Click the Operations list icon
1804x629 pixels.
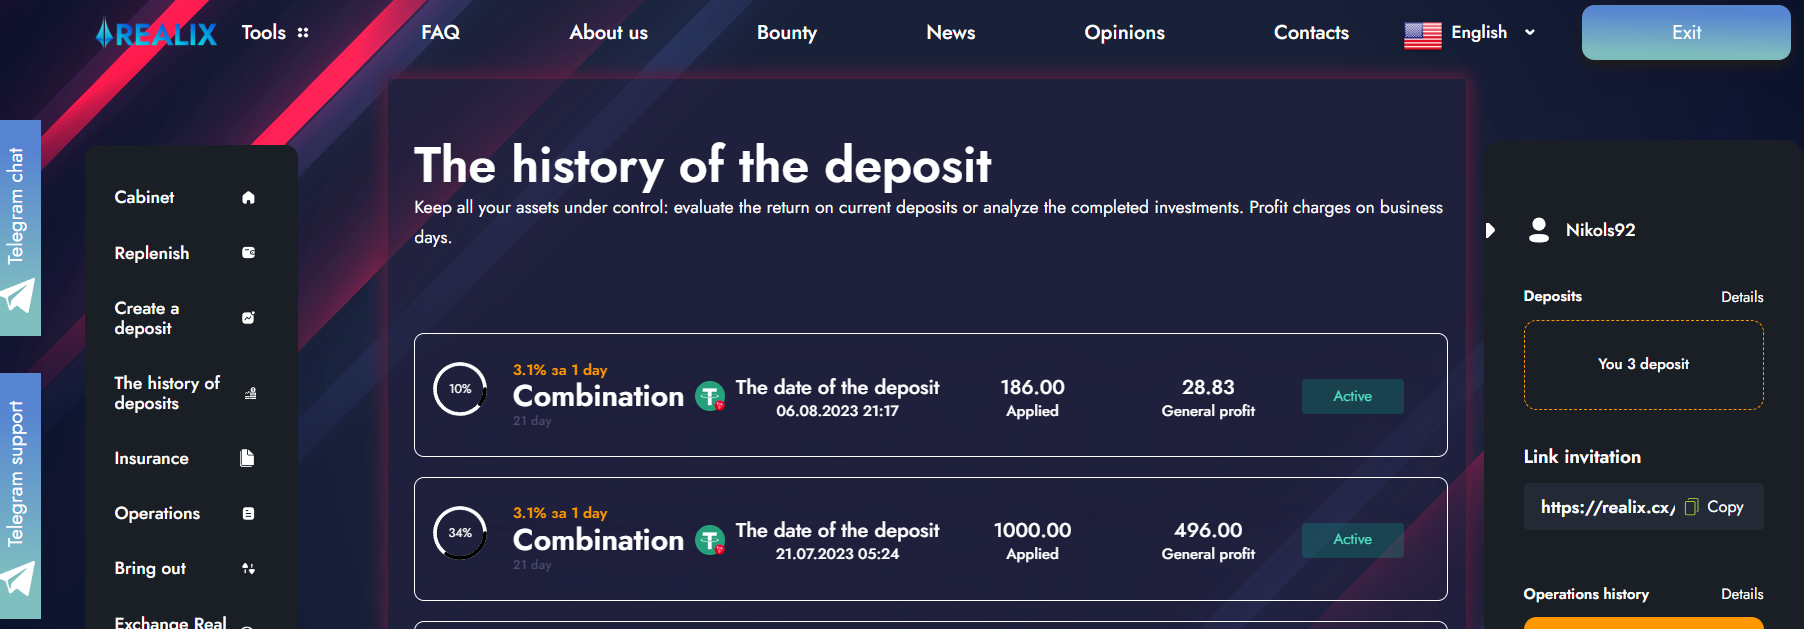pyautogui.click(x=249, y=514)
